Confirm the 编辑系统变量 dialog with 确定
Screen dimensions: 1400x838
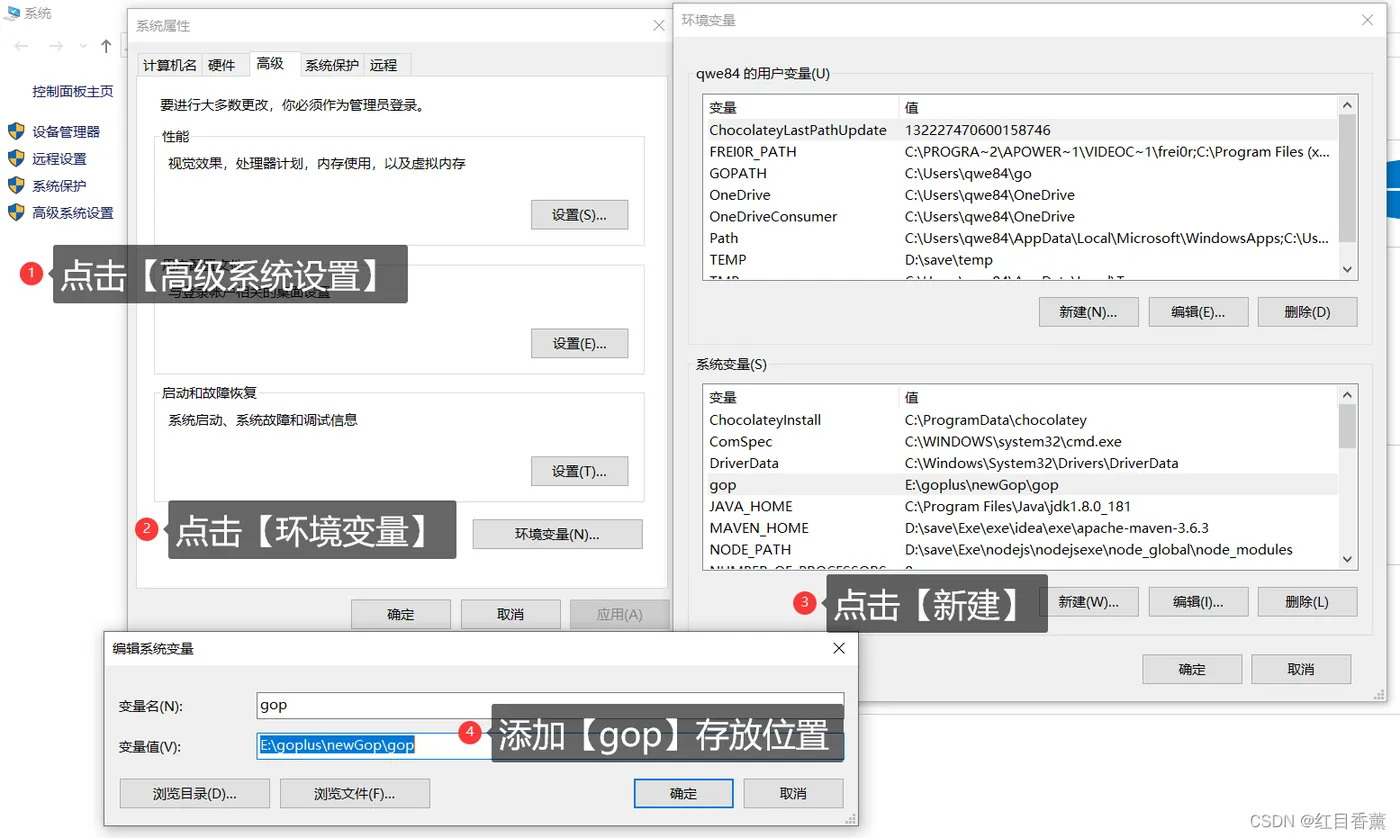click(x=684, y=793)
